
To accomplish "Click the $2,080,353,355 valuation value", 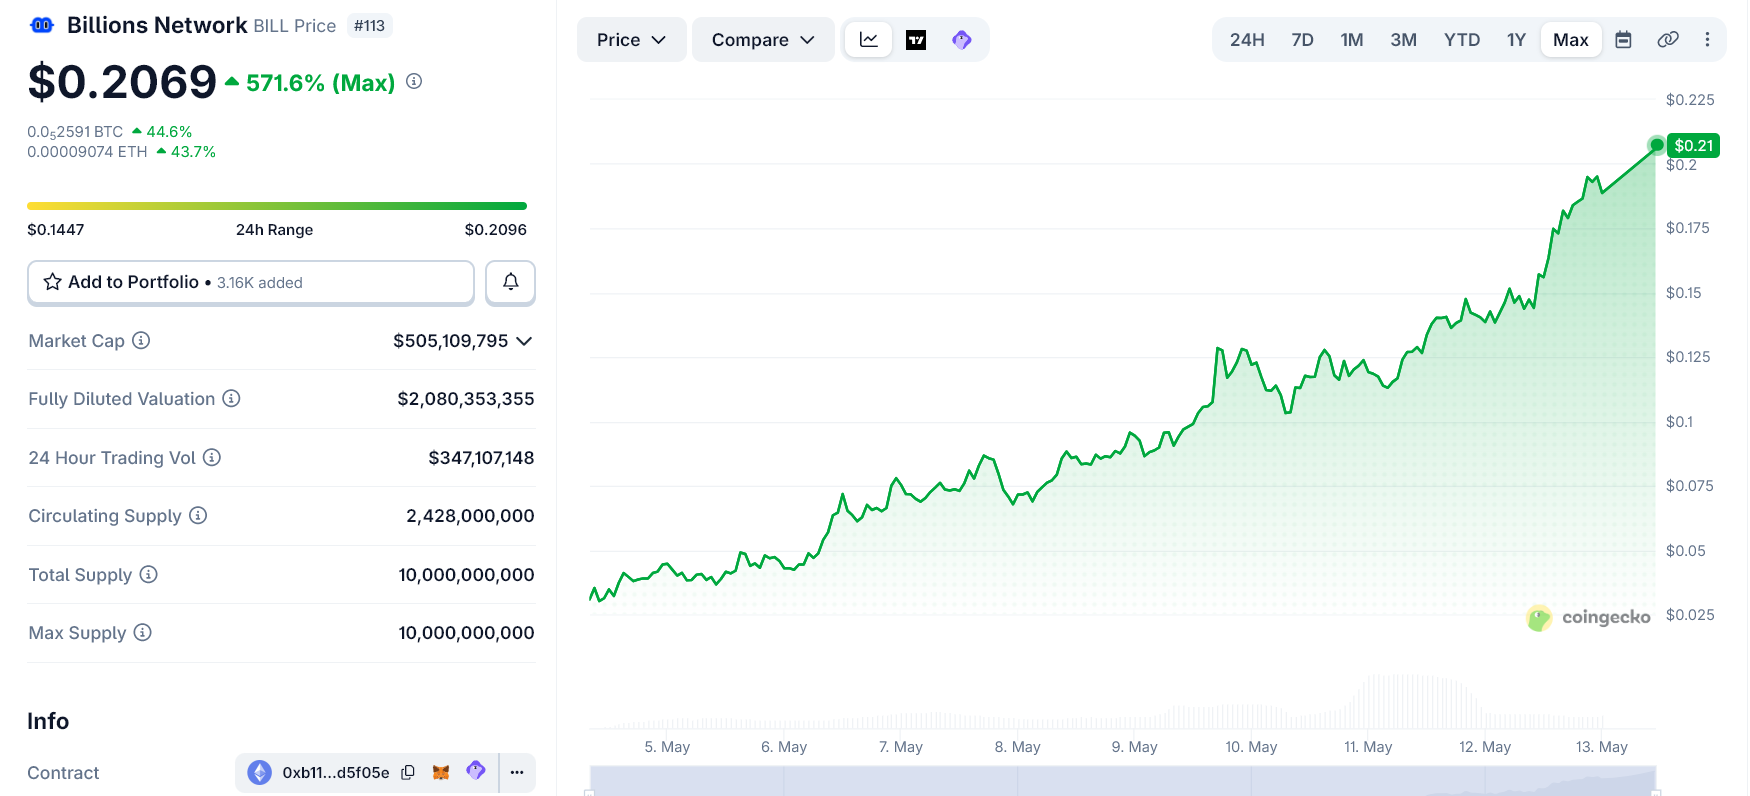I will tap(466, 399).
